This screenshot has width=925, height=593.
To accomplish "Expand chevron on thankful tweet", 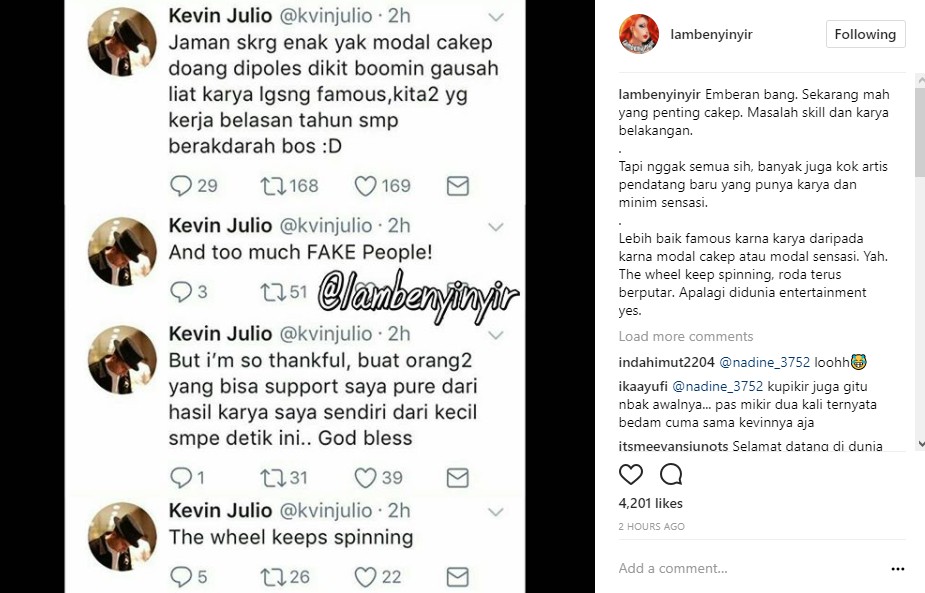I will pyautogui.click(x=496, y=335).
